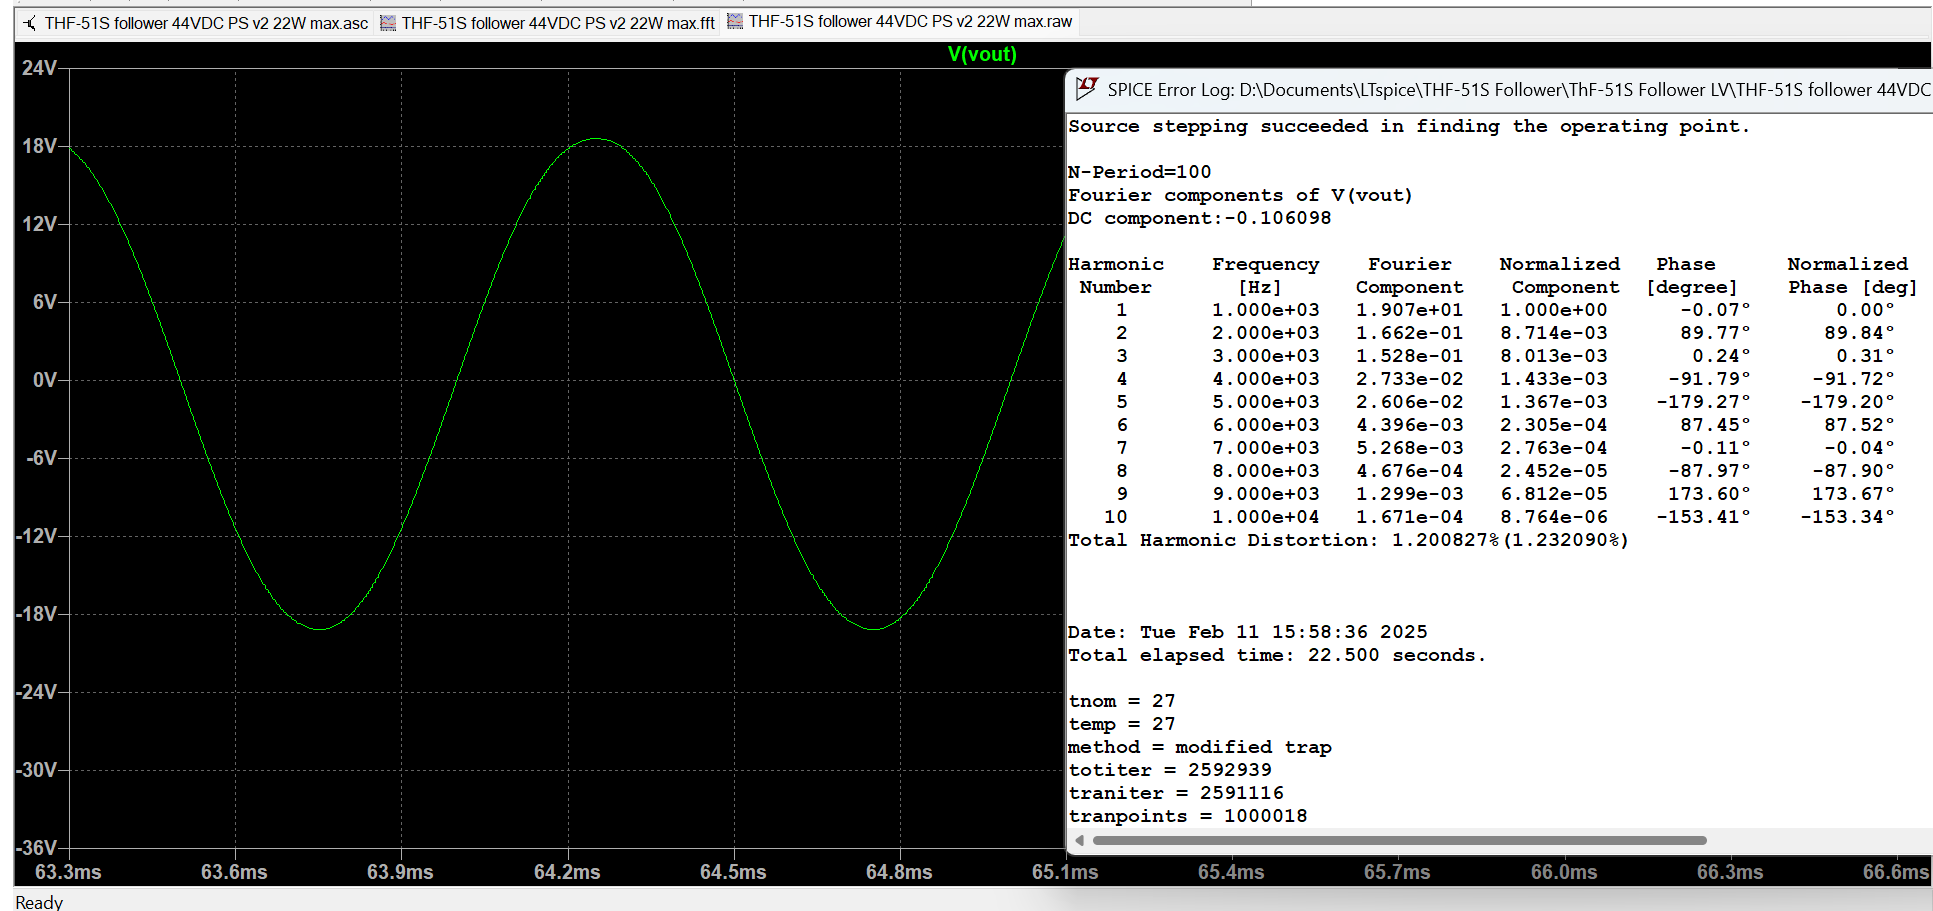Click the Ready status bar text
Viewport: 1933px width, 911px height.
[39, 902]
